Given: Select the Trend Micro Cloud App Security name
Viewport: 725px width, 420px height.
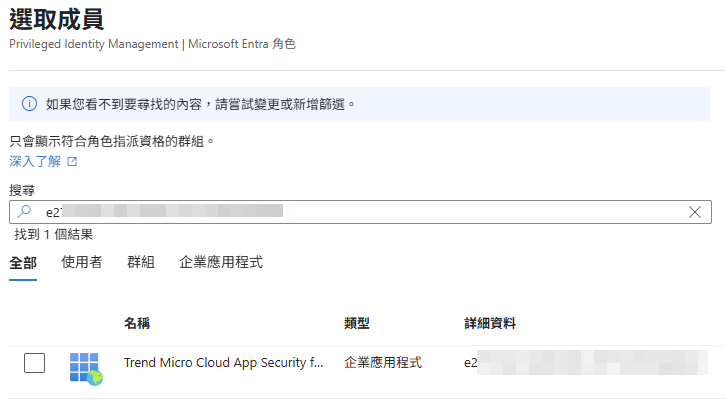Looking at the screenshot, I should coord(223,363).
